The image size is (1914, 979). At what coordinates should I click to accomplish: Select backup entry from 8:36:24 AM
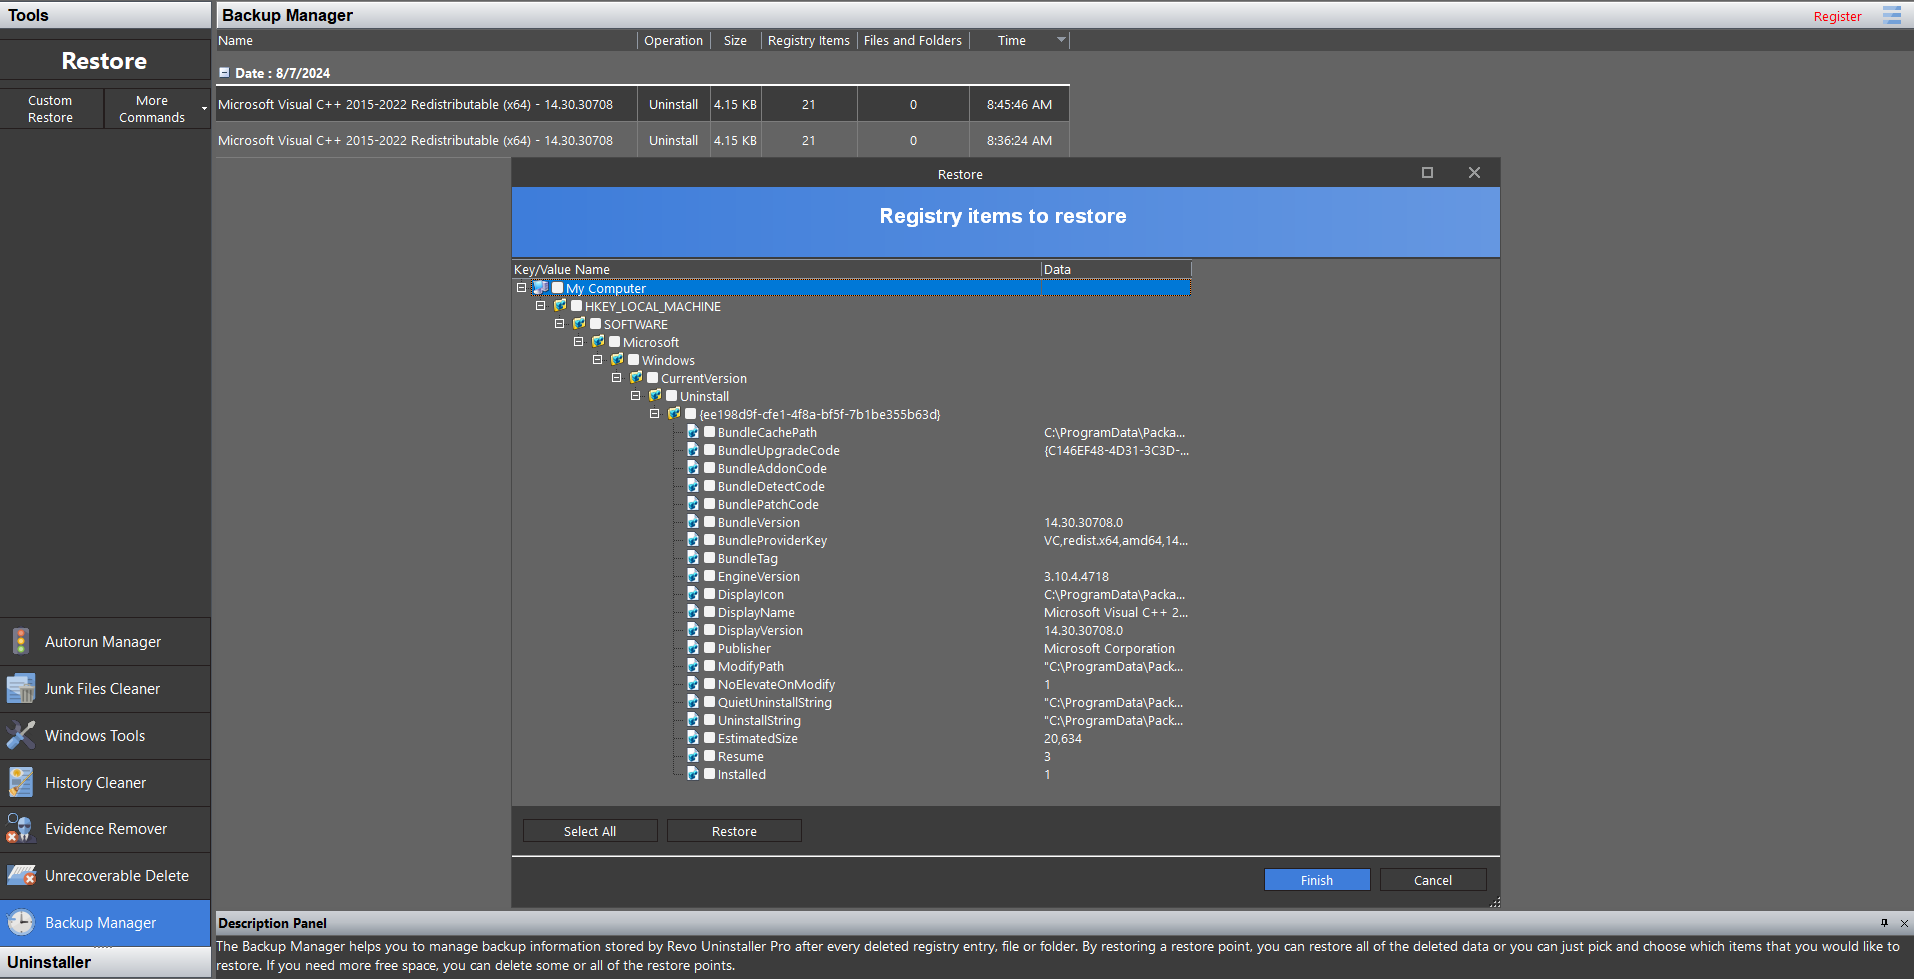643,140
